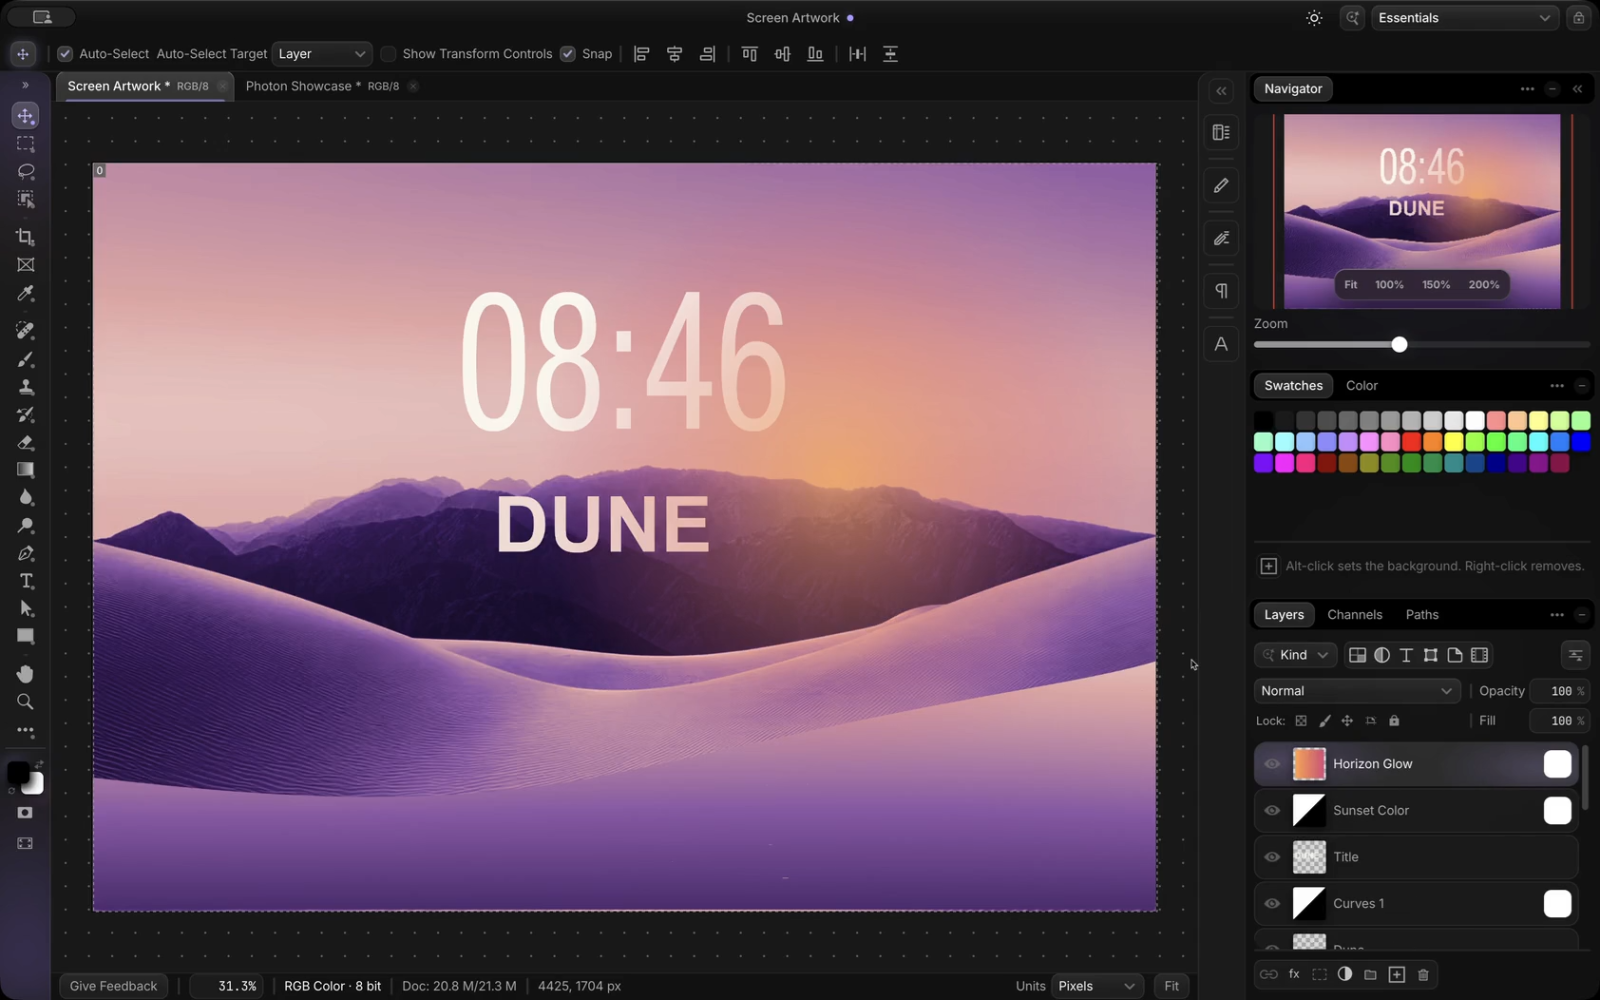The width and height of the screenshot is (1600, 1000).
Task: Hide the Sunset Color layer
Action: pyautogui.click(x=1272, y=811)
